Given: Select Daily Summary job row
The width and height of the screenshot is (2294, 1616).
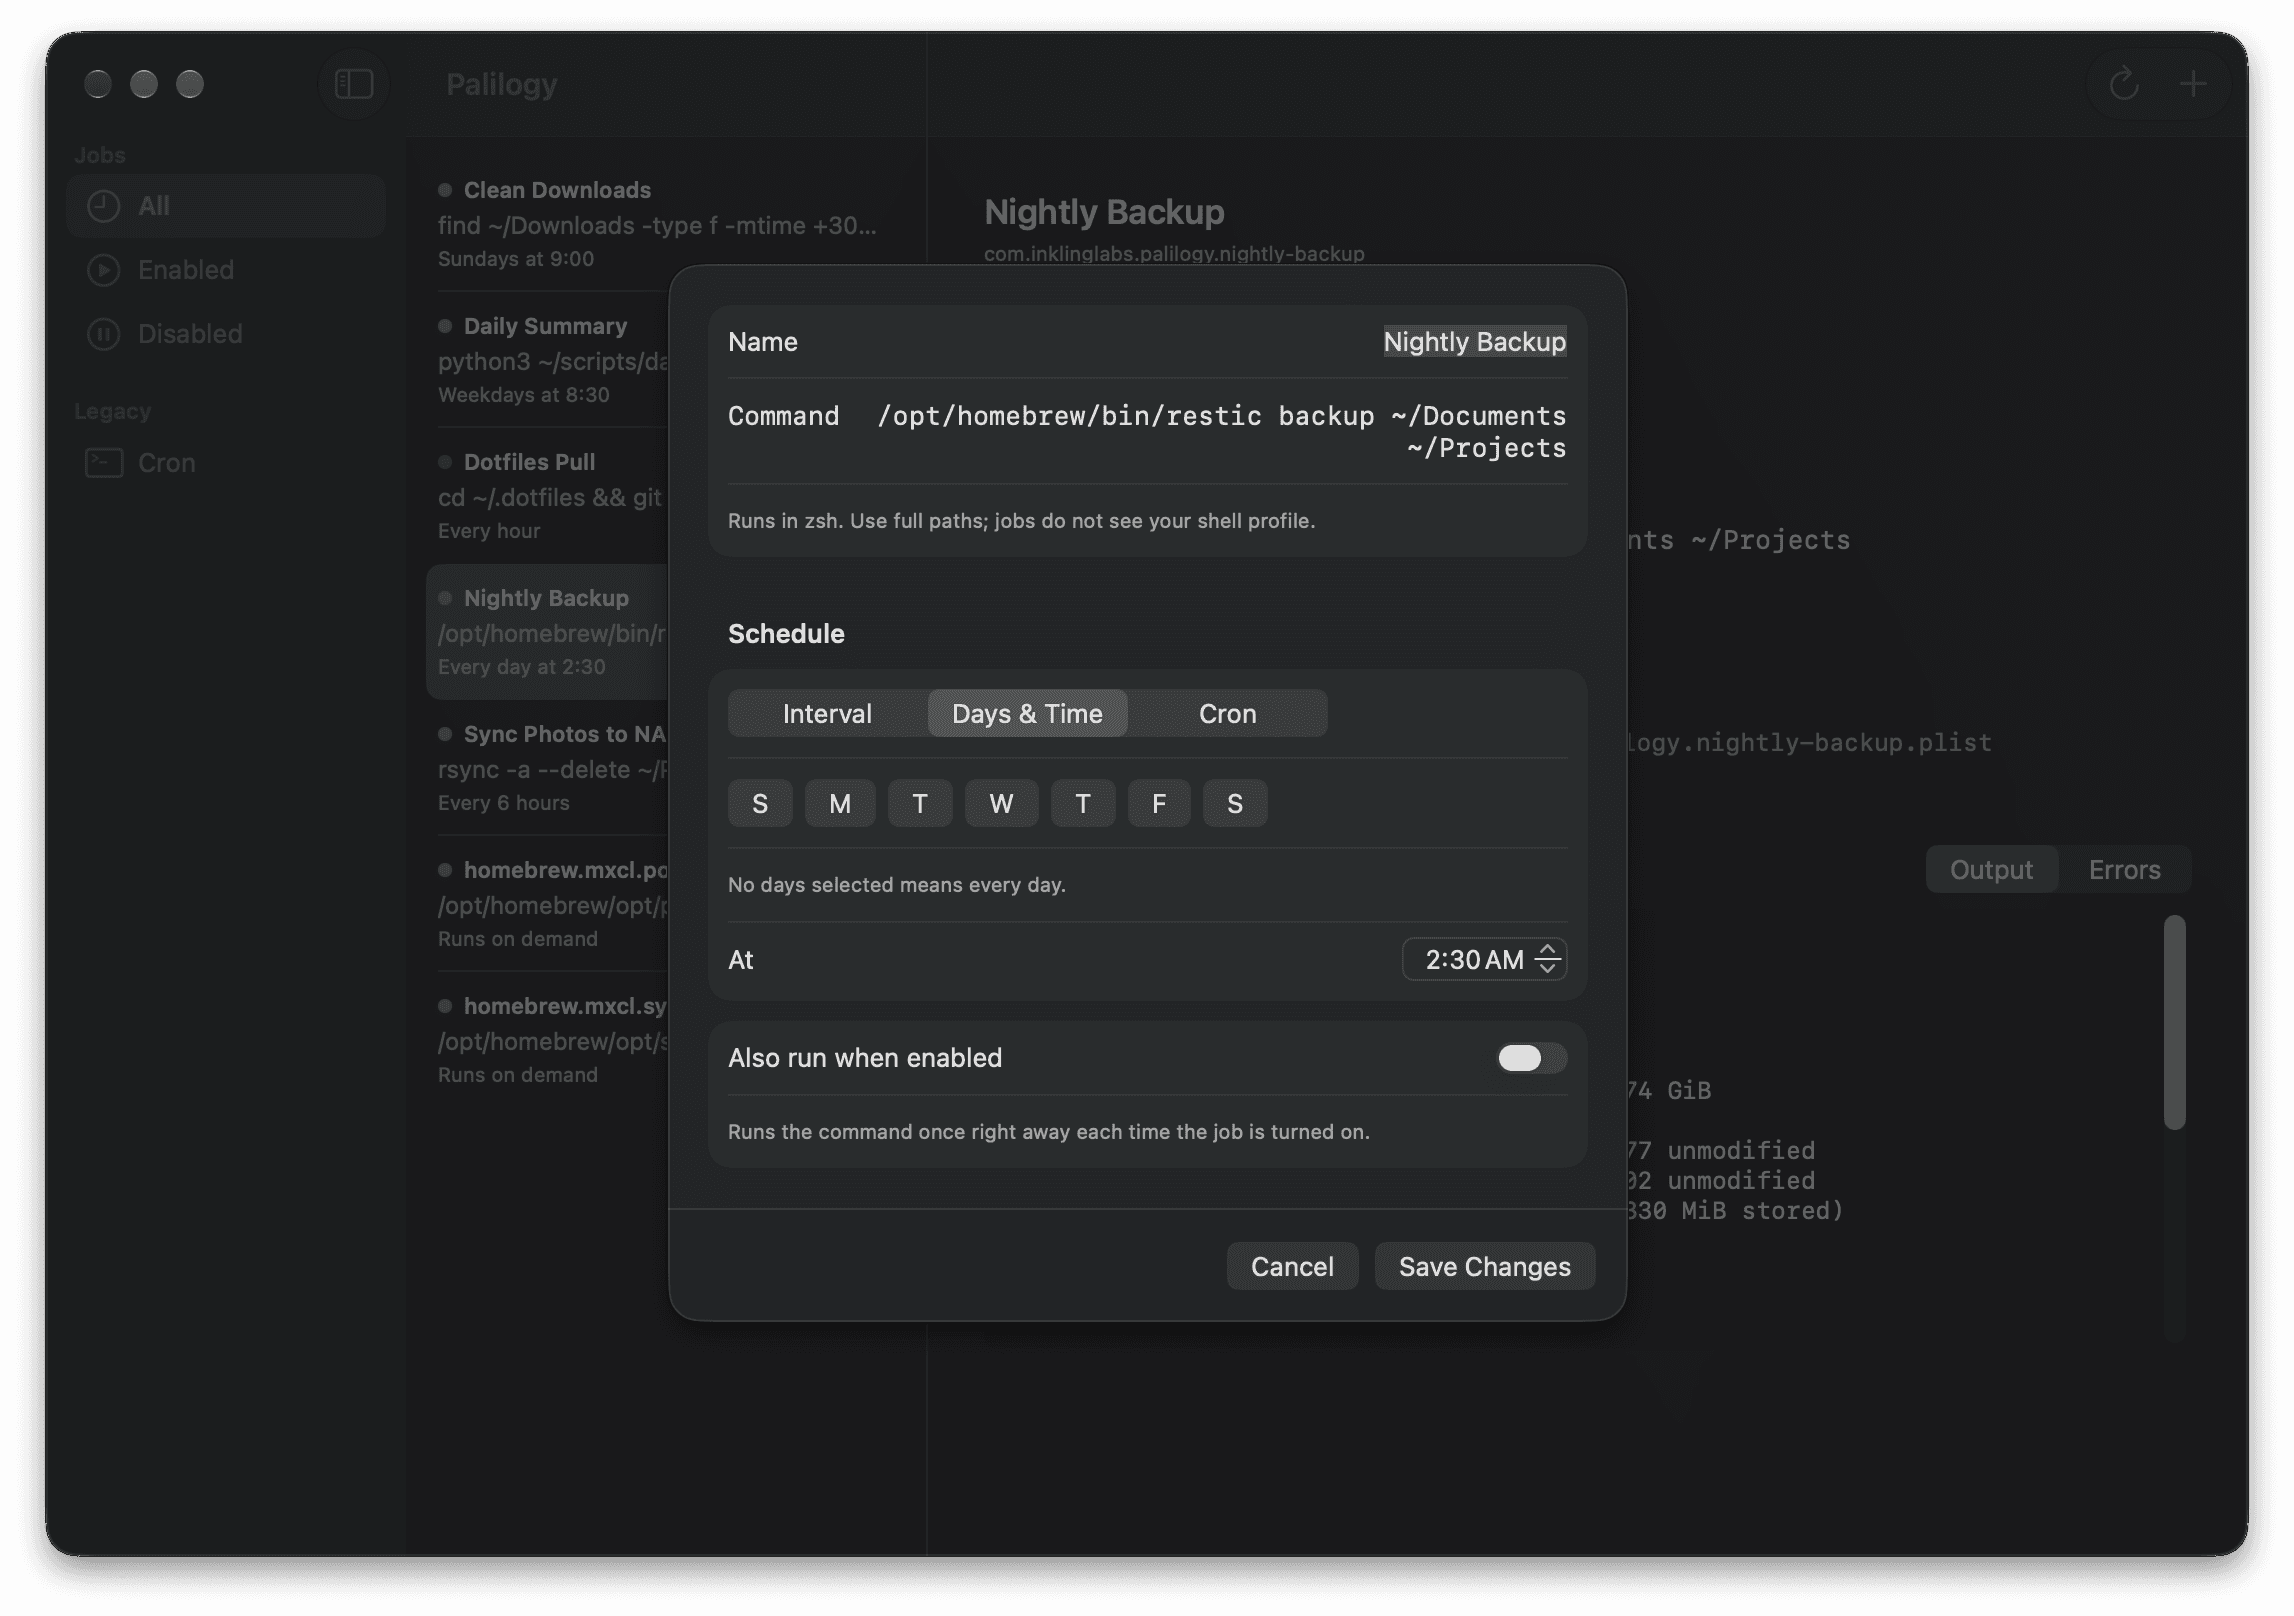Looking at the screenshot, I should click(548, 360).
